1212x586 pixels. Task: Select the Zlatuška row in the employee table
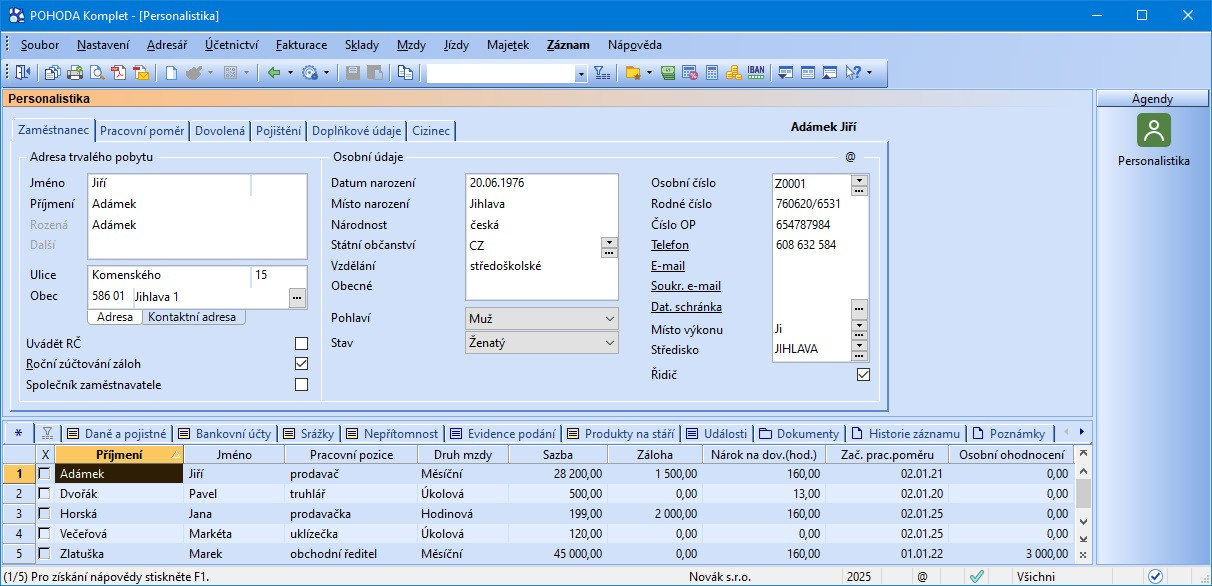(80, 553)
